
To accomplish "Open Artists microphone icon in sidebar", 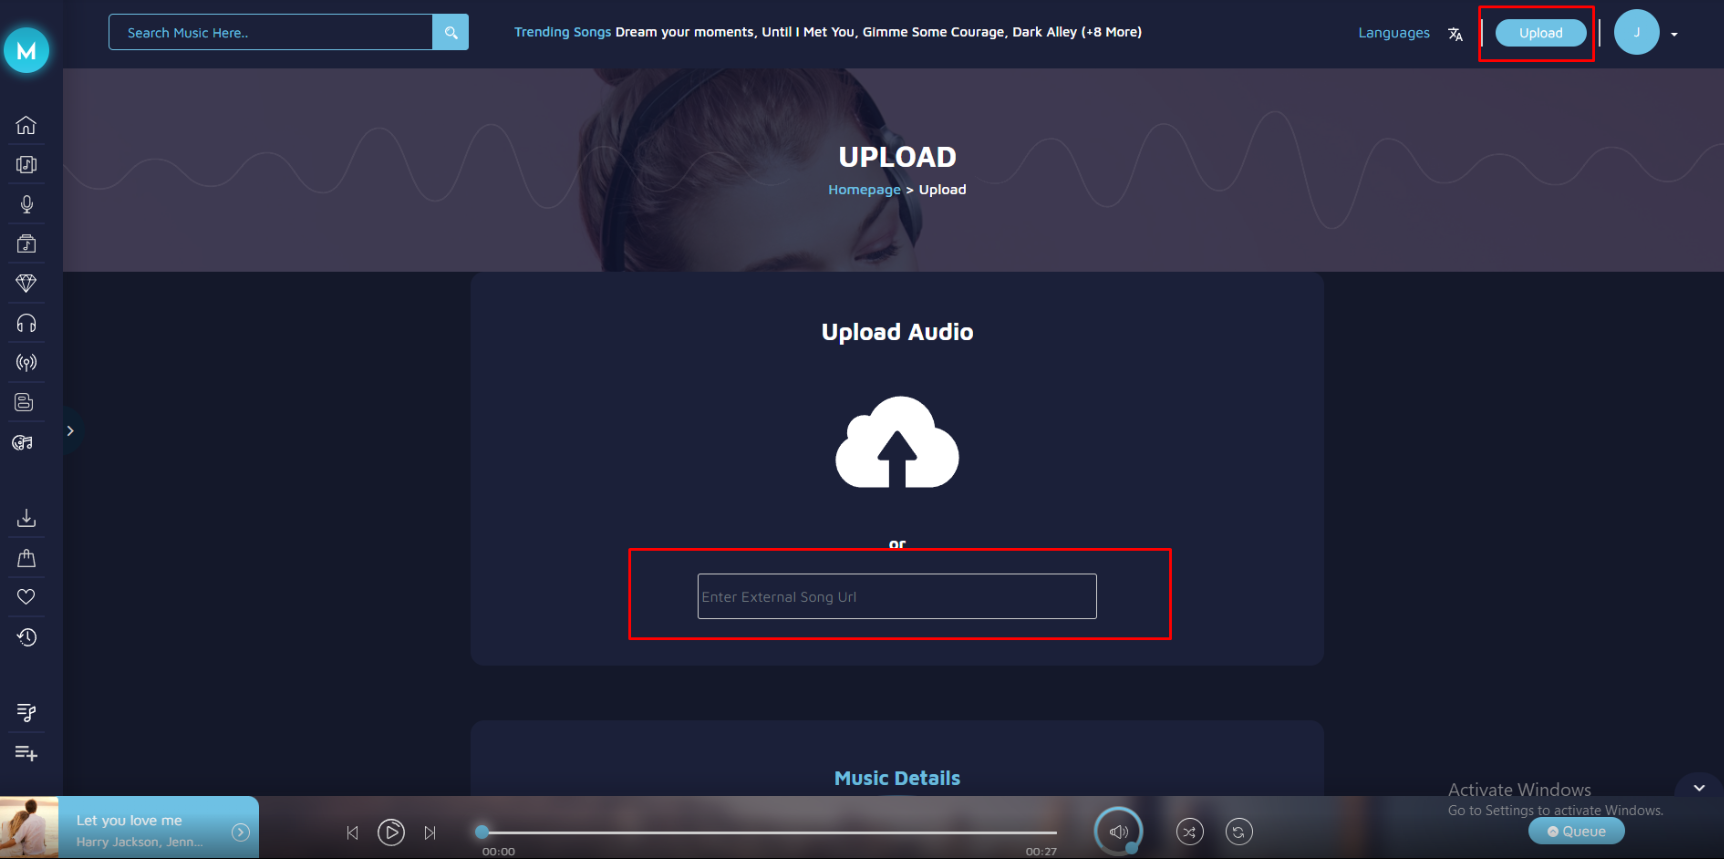I will click(26, 204).
